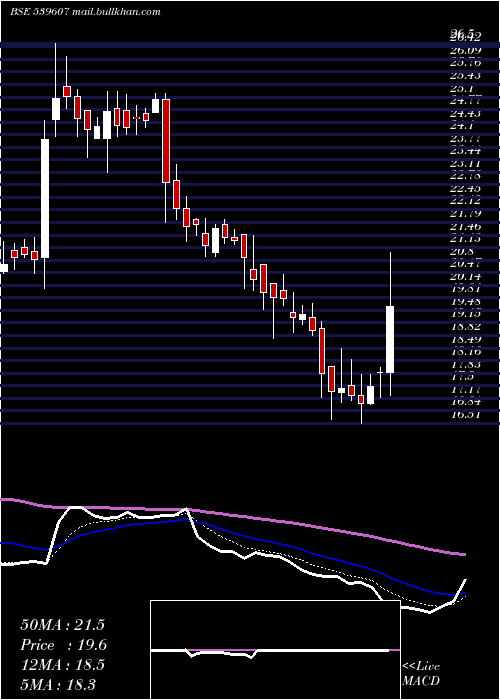Click the 12MA : 18.5 label
Viewport: 500px width, 700px height.
[x=62, y=664]
